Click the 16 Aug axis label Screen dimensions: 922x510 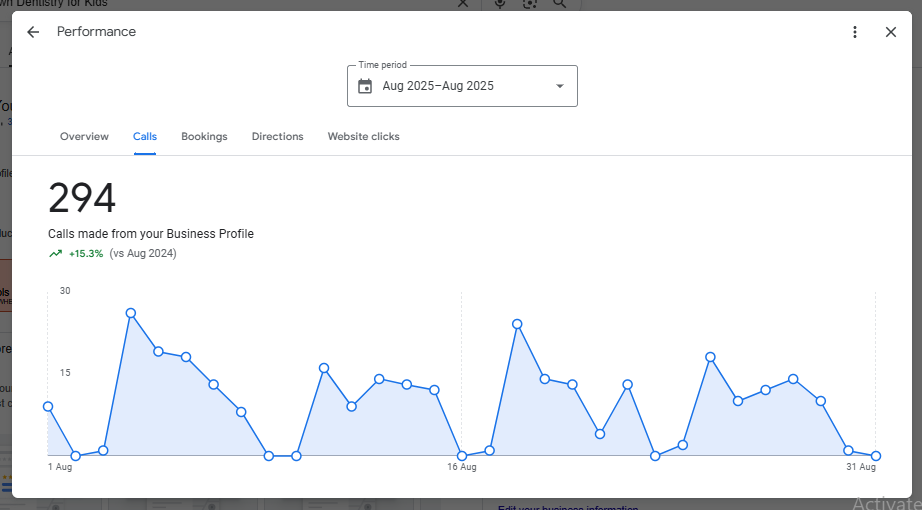coord(461,467)
